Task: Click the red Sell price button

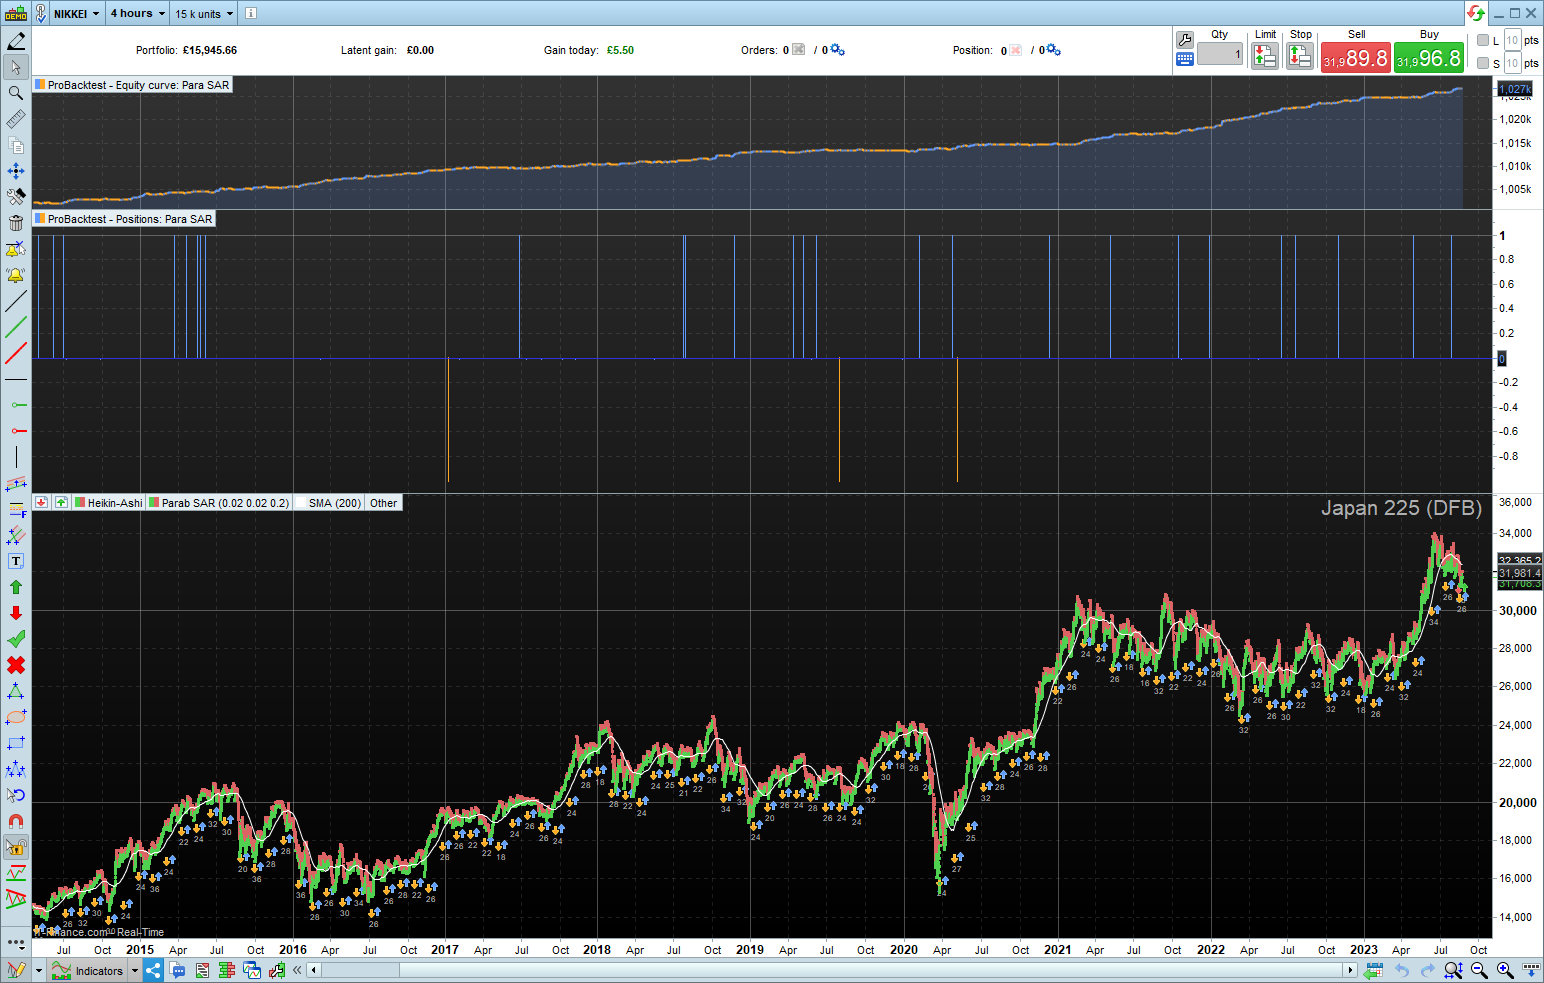Action: pos(1355,58)
